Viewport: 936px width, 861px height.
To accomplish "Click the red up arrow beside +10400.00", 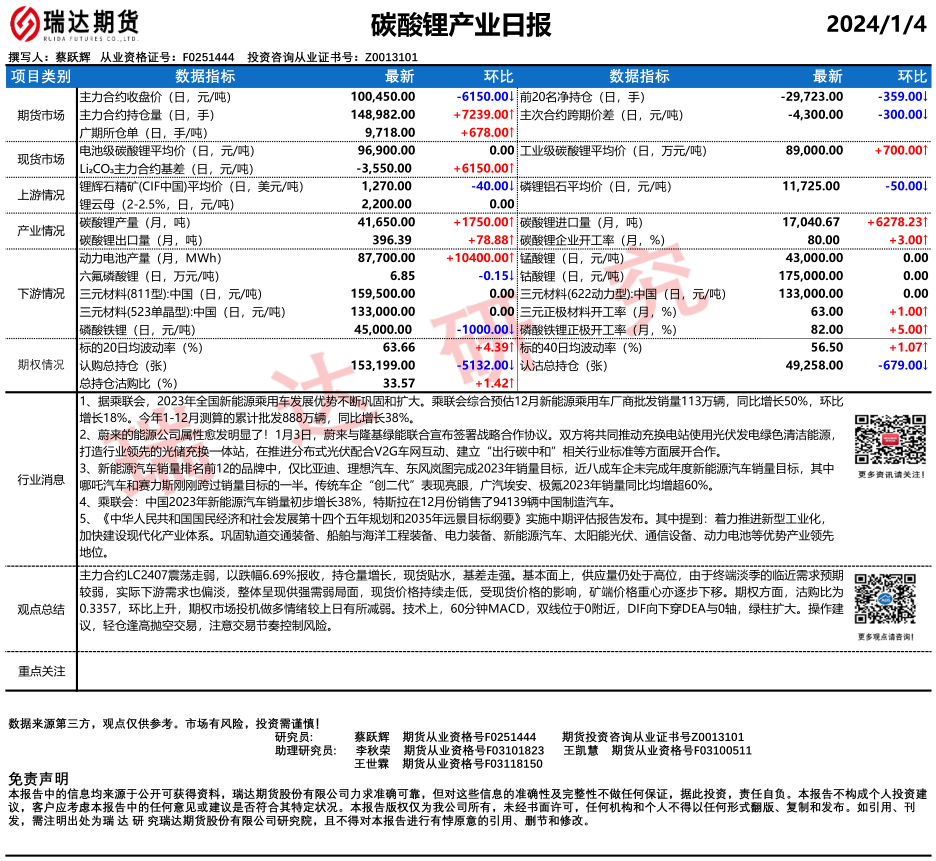I will (x=512, y=258).
